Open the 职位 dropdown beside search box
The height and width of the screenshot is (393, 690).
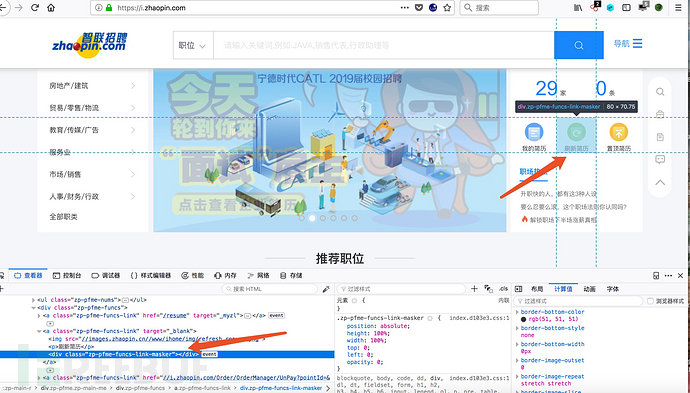(x=192, y=45)
